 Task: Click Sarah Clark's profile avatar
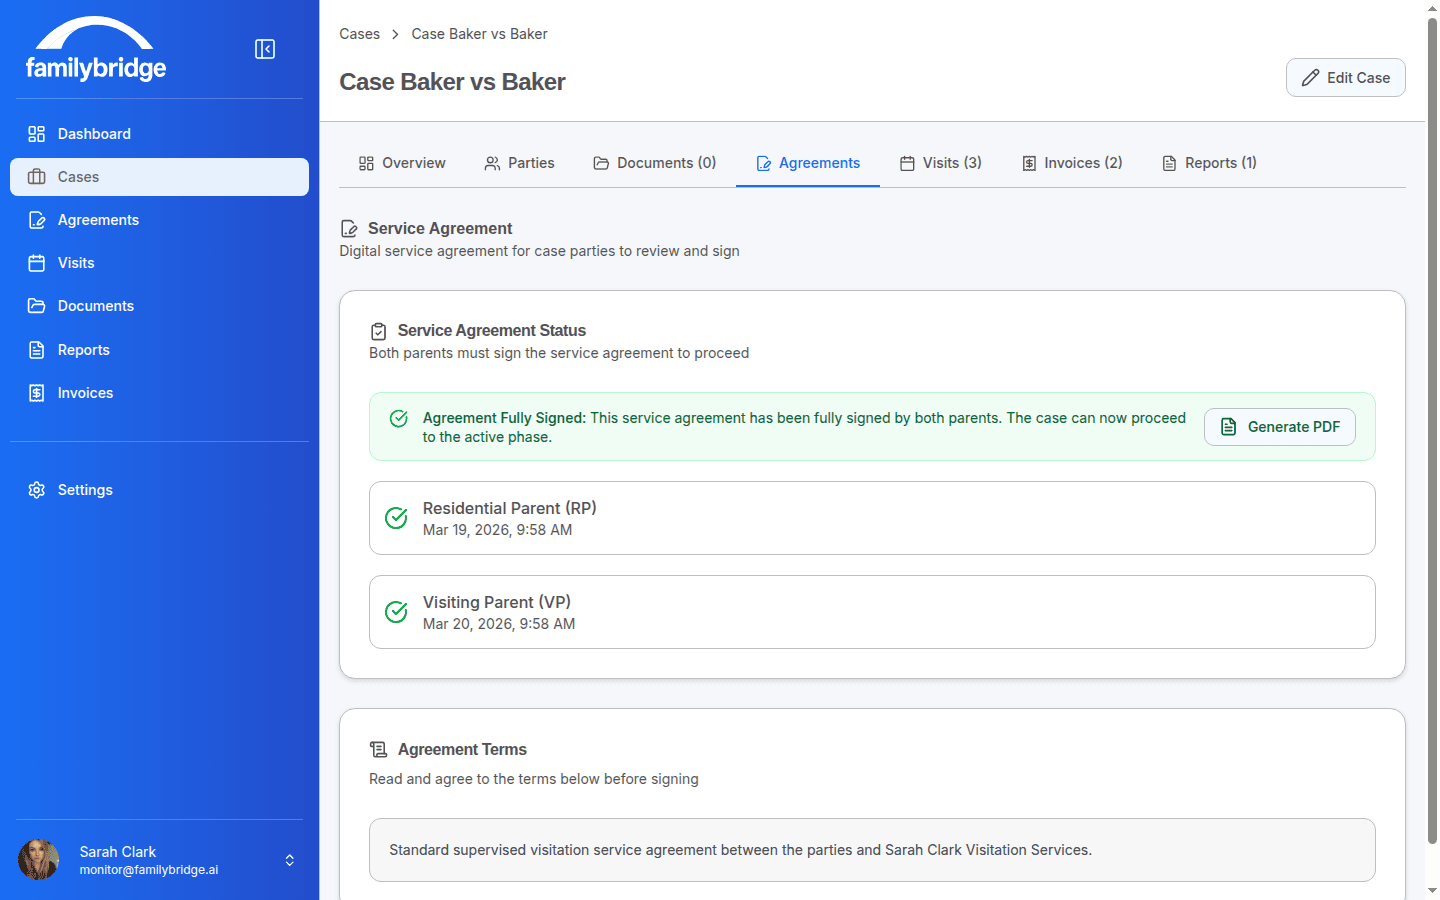pyautogui.click(x=38, y=859)
